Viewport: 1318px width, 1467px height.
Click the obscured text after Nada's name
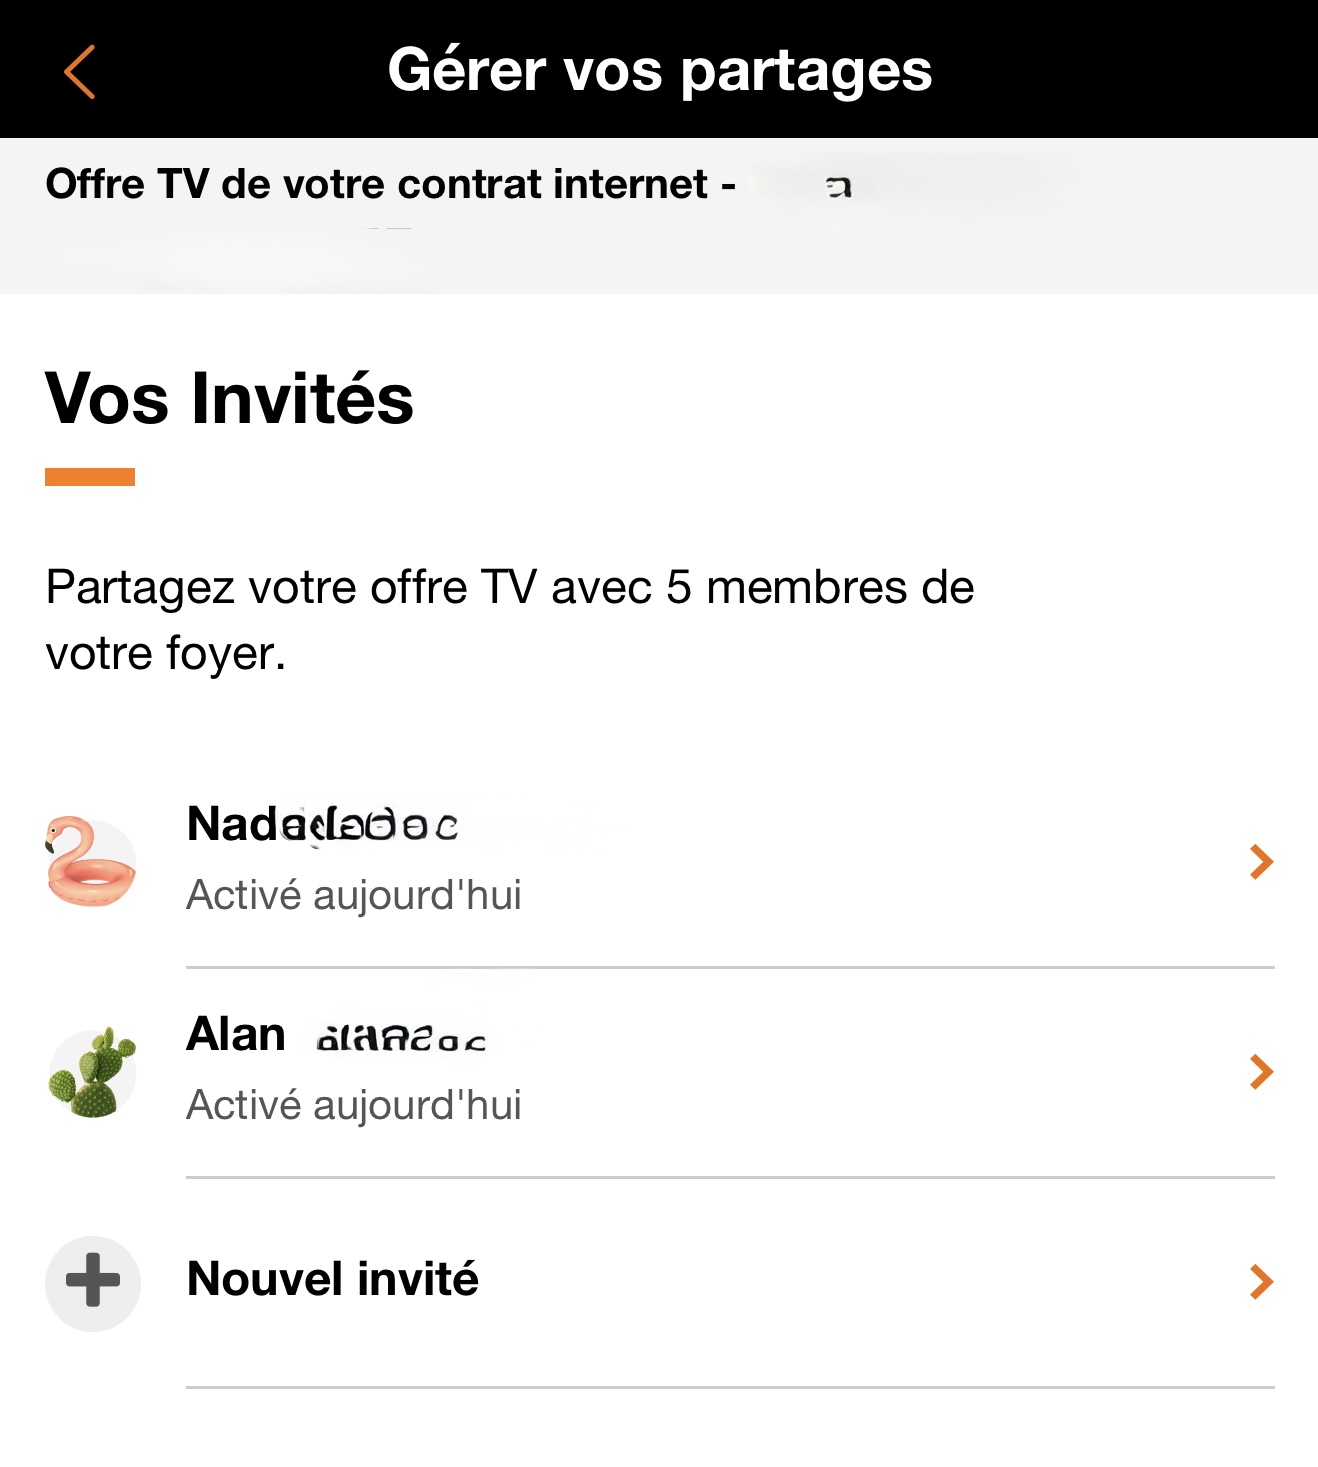point(380,827)
